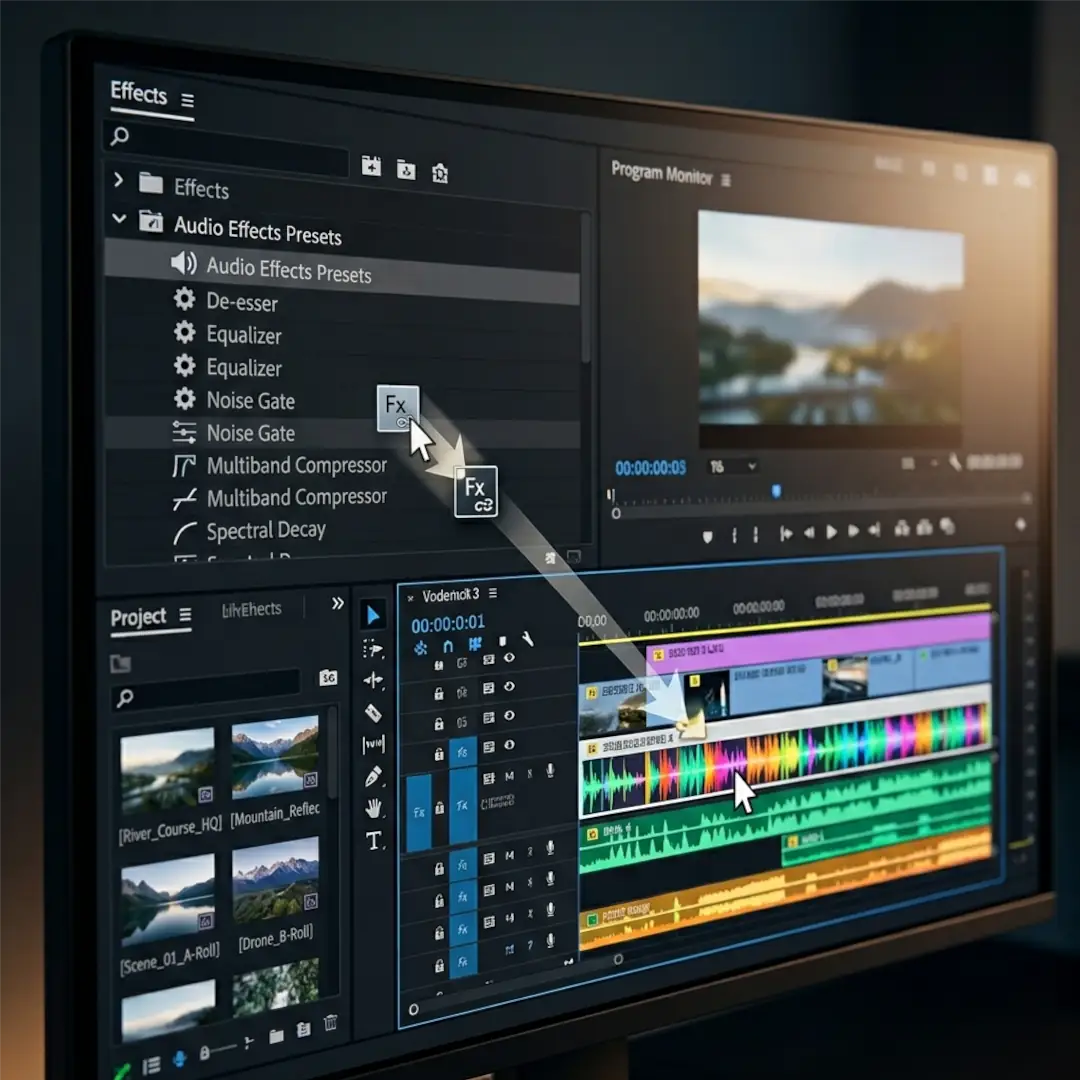Select the Type tool

click(374, 840)
